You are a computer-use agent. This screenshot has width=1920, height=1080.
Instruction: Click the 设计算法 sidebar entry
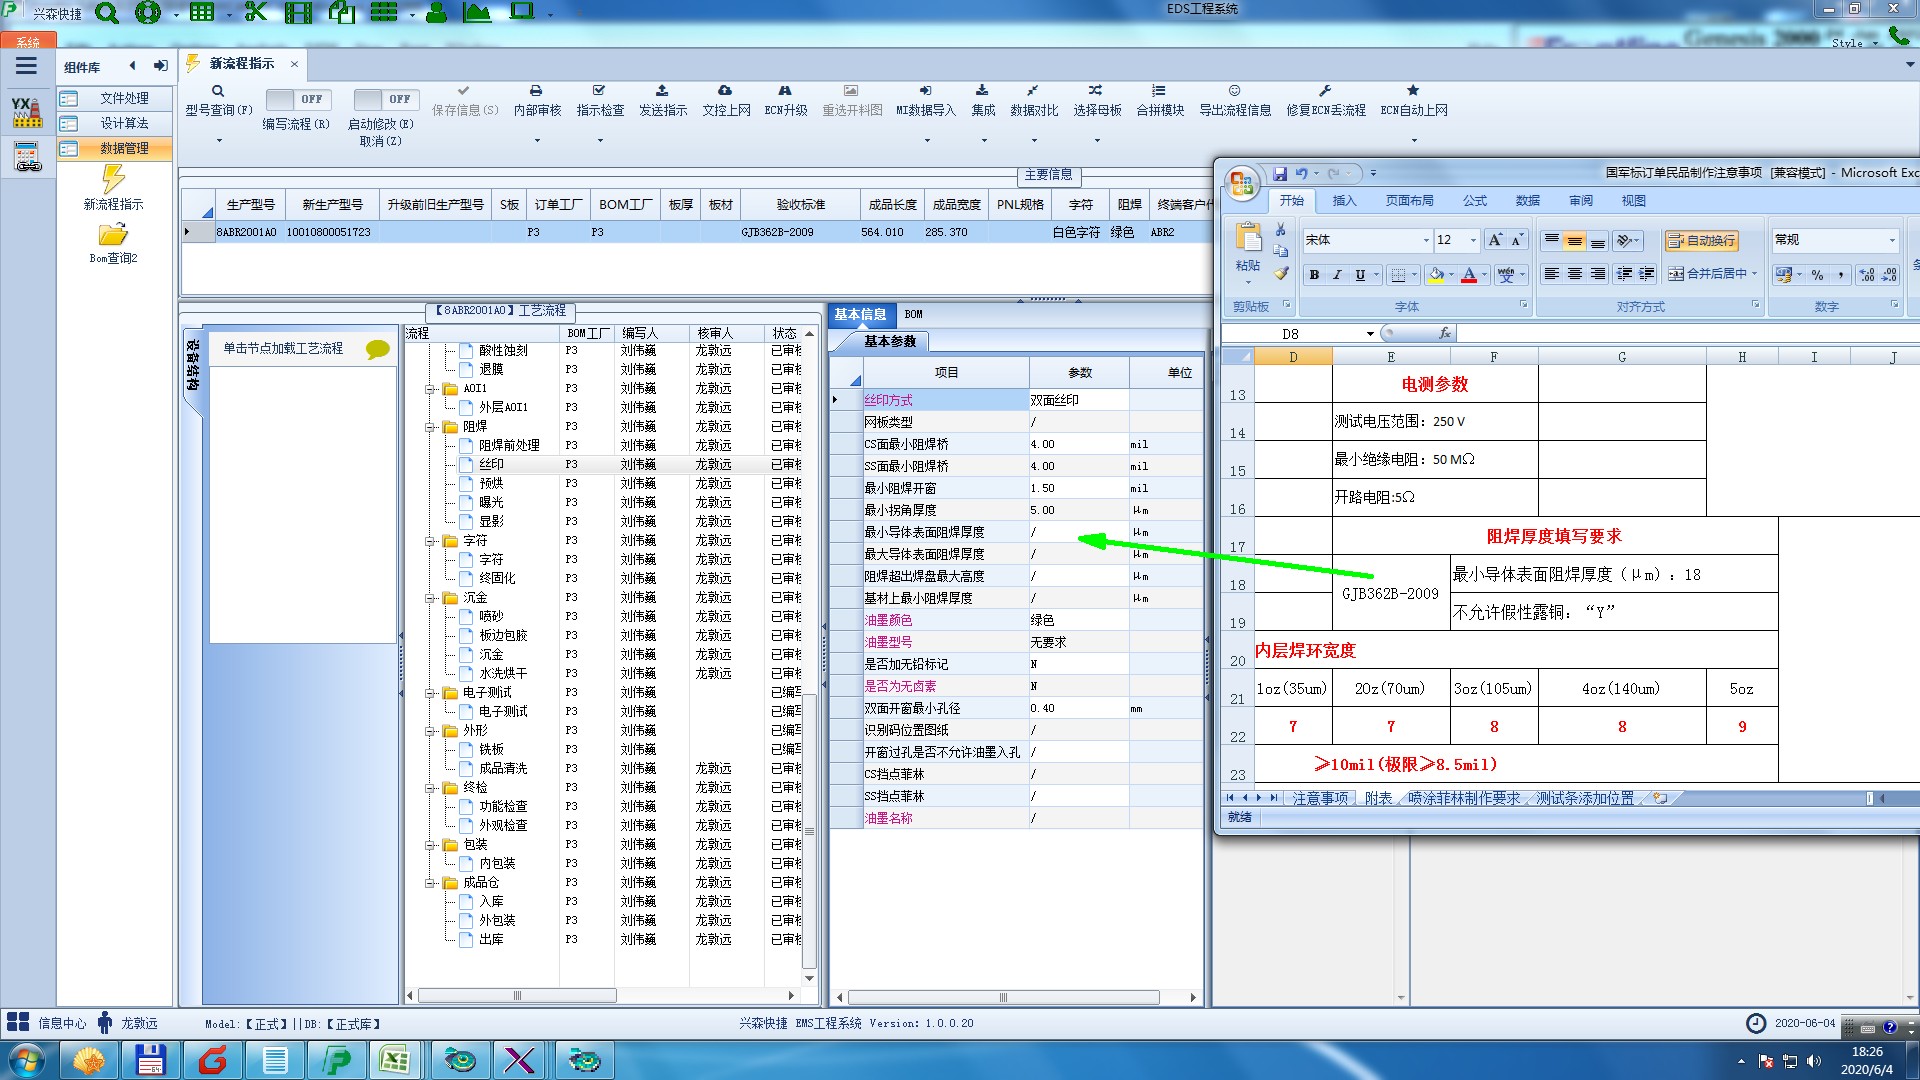(x=123, y=123)
